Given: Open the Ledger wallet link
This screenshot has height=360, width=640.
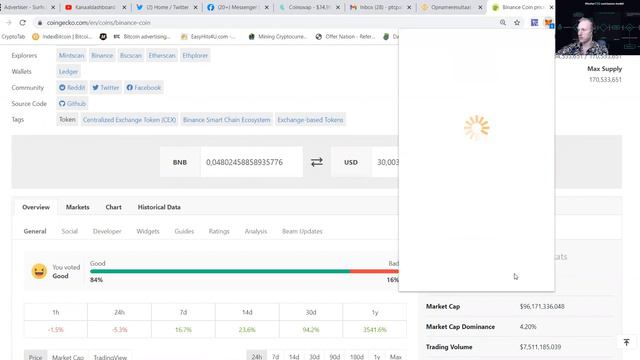Looking at the screenshot, I should pyautogui.click(x=68, y=72).
